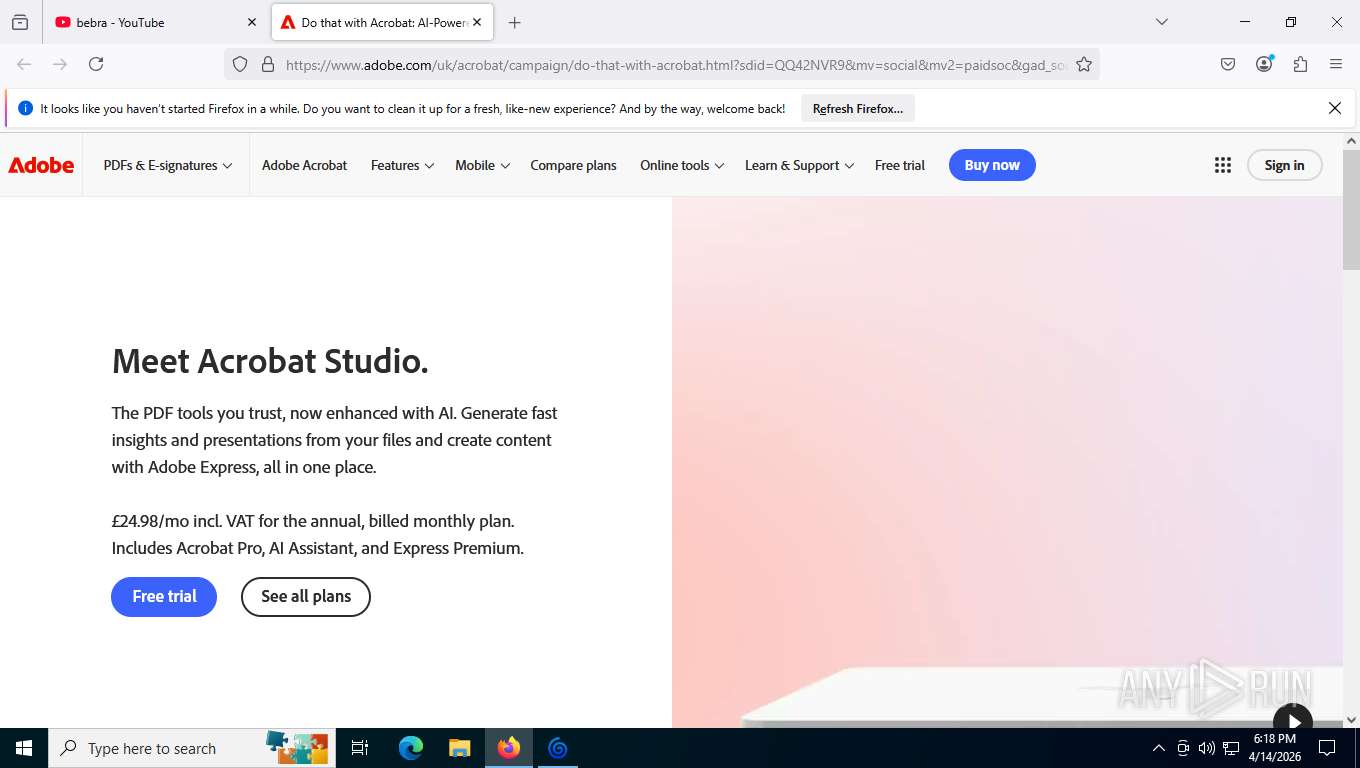
Task: Open the network tray icon
Action: pos(1231,748)
